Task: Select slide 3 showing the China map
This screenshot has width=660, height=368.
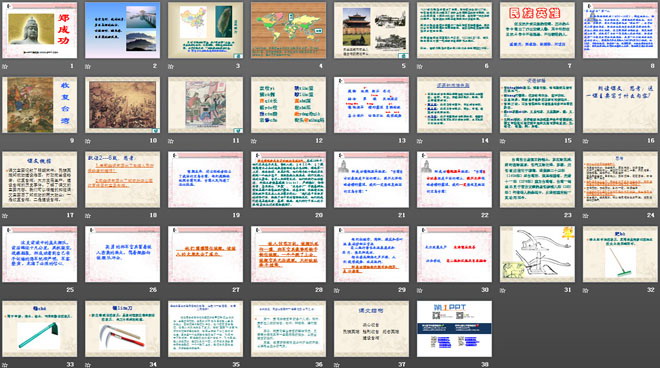Action: tap(205, 30)
